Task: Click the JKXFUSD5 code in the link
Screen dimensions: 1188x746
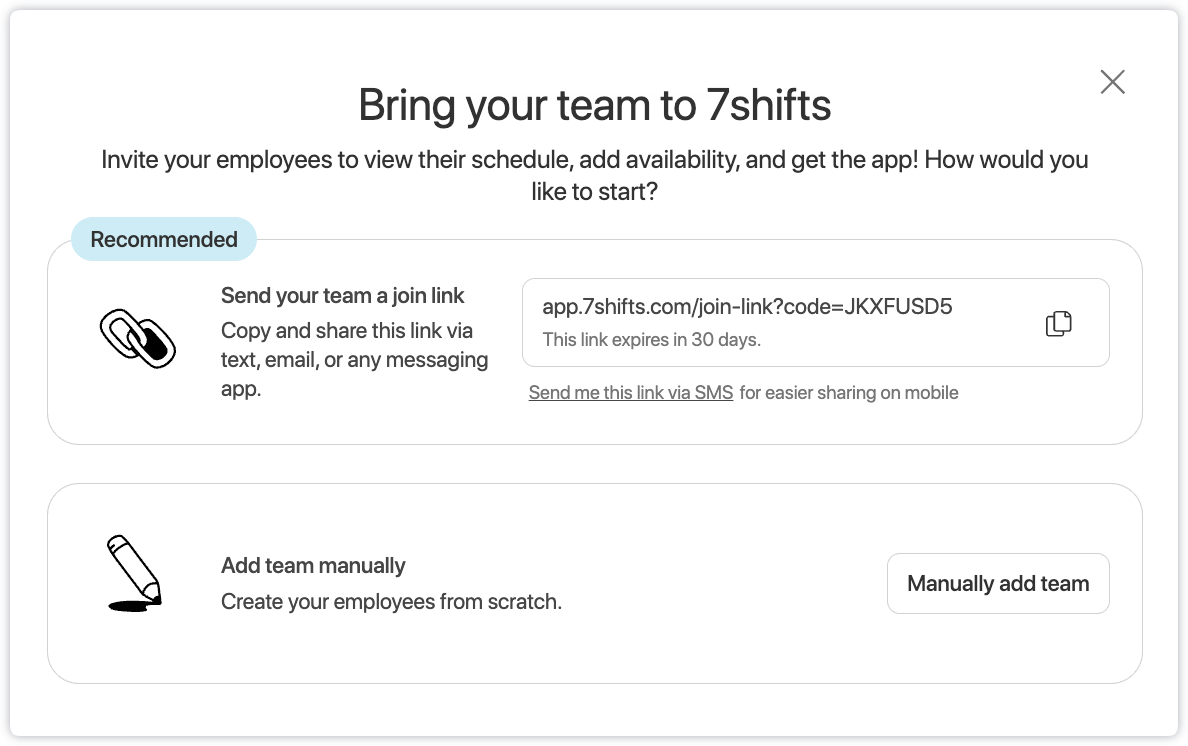Action: point(898,307)
